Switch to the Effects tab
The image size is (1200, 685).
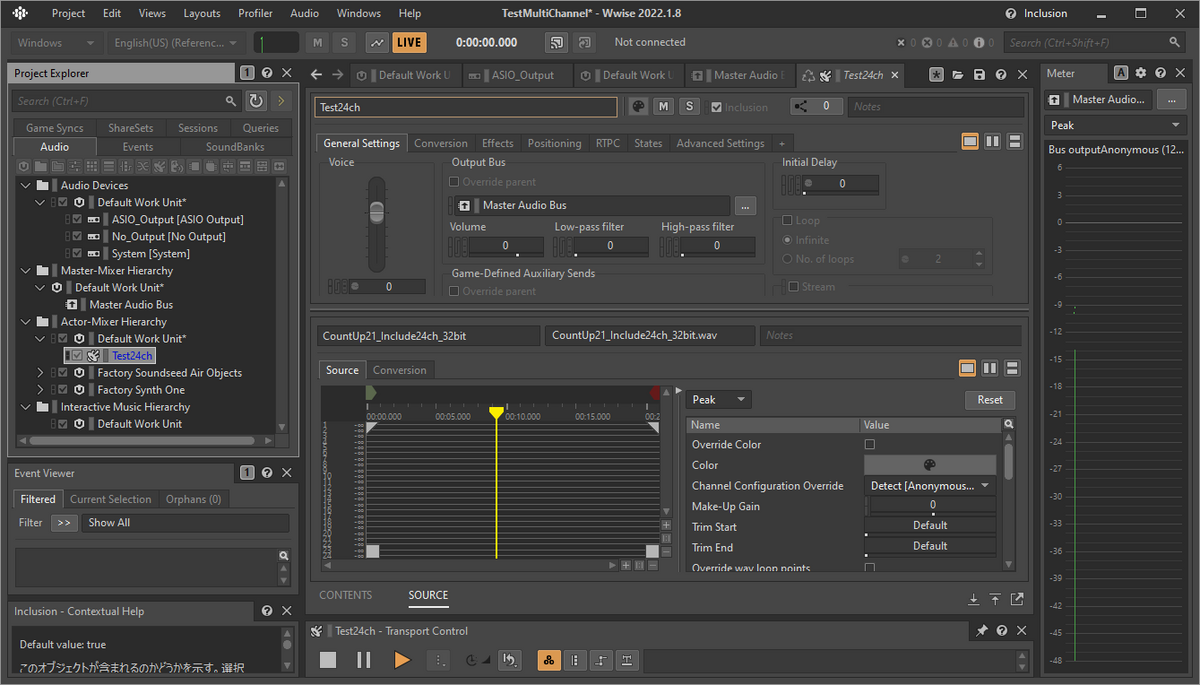pos(497,143)
